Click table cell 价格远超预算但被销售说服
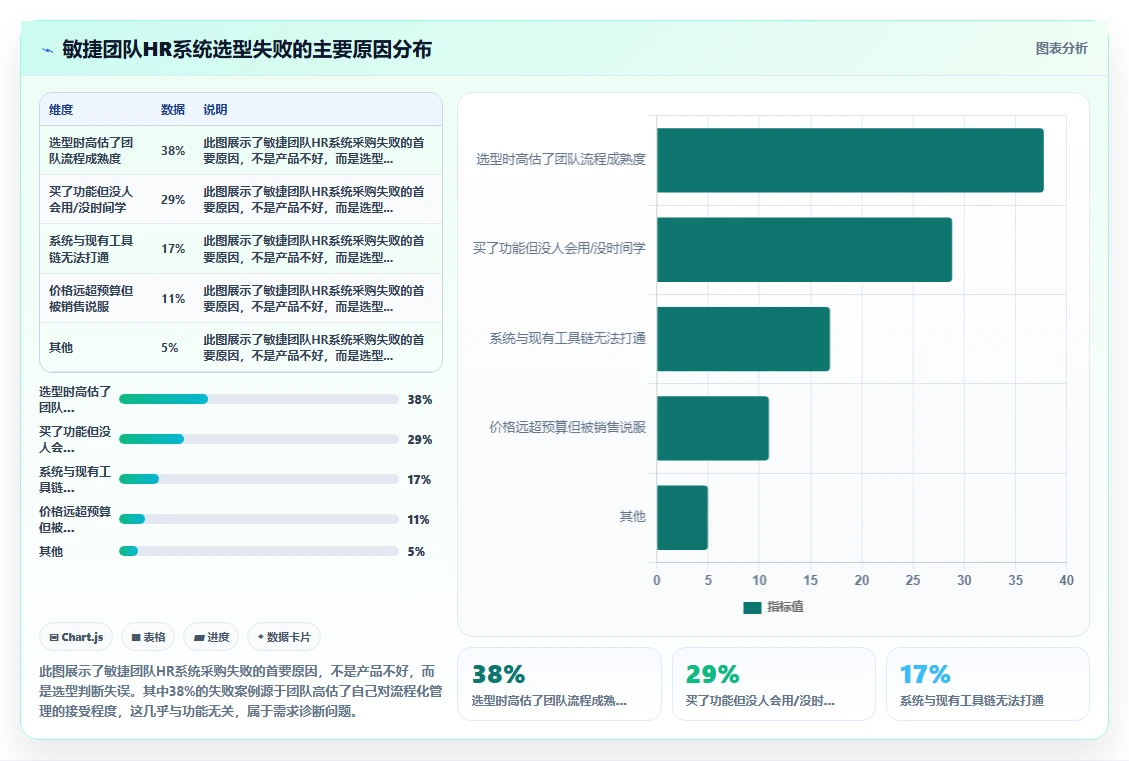 tap(91, 298)
